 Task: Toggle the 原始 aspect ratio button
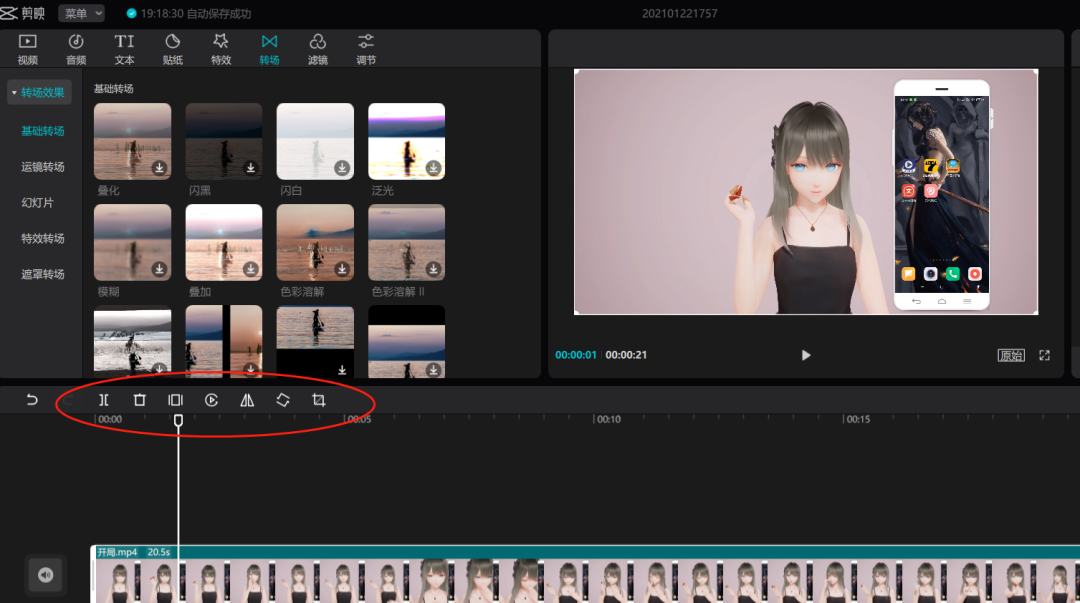(x=1011, y=355)
